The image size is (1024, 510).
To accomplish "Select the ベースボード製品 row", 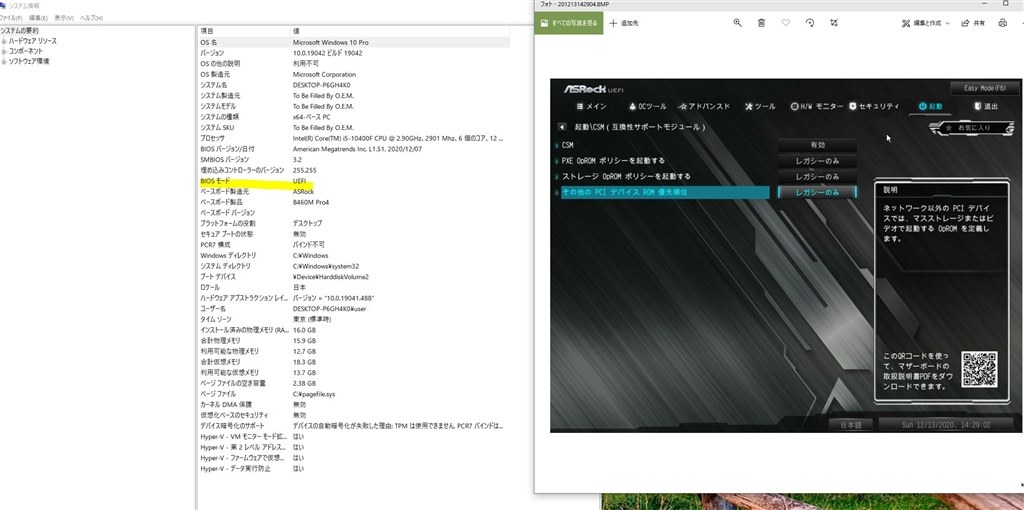I will 353,202.
